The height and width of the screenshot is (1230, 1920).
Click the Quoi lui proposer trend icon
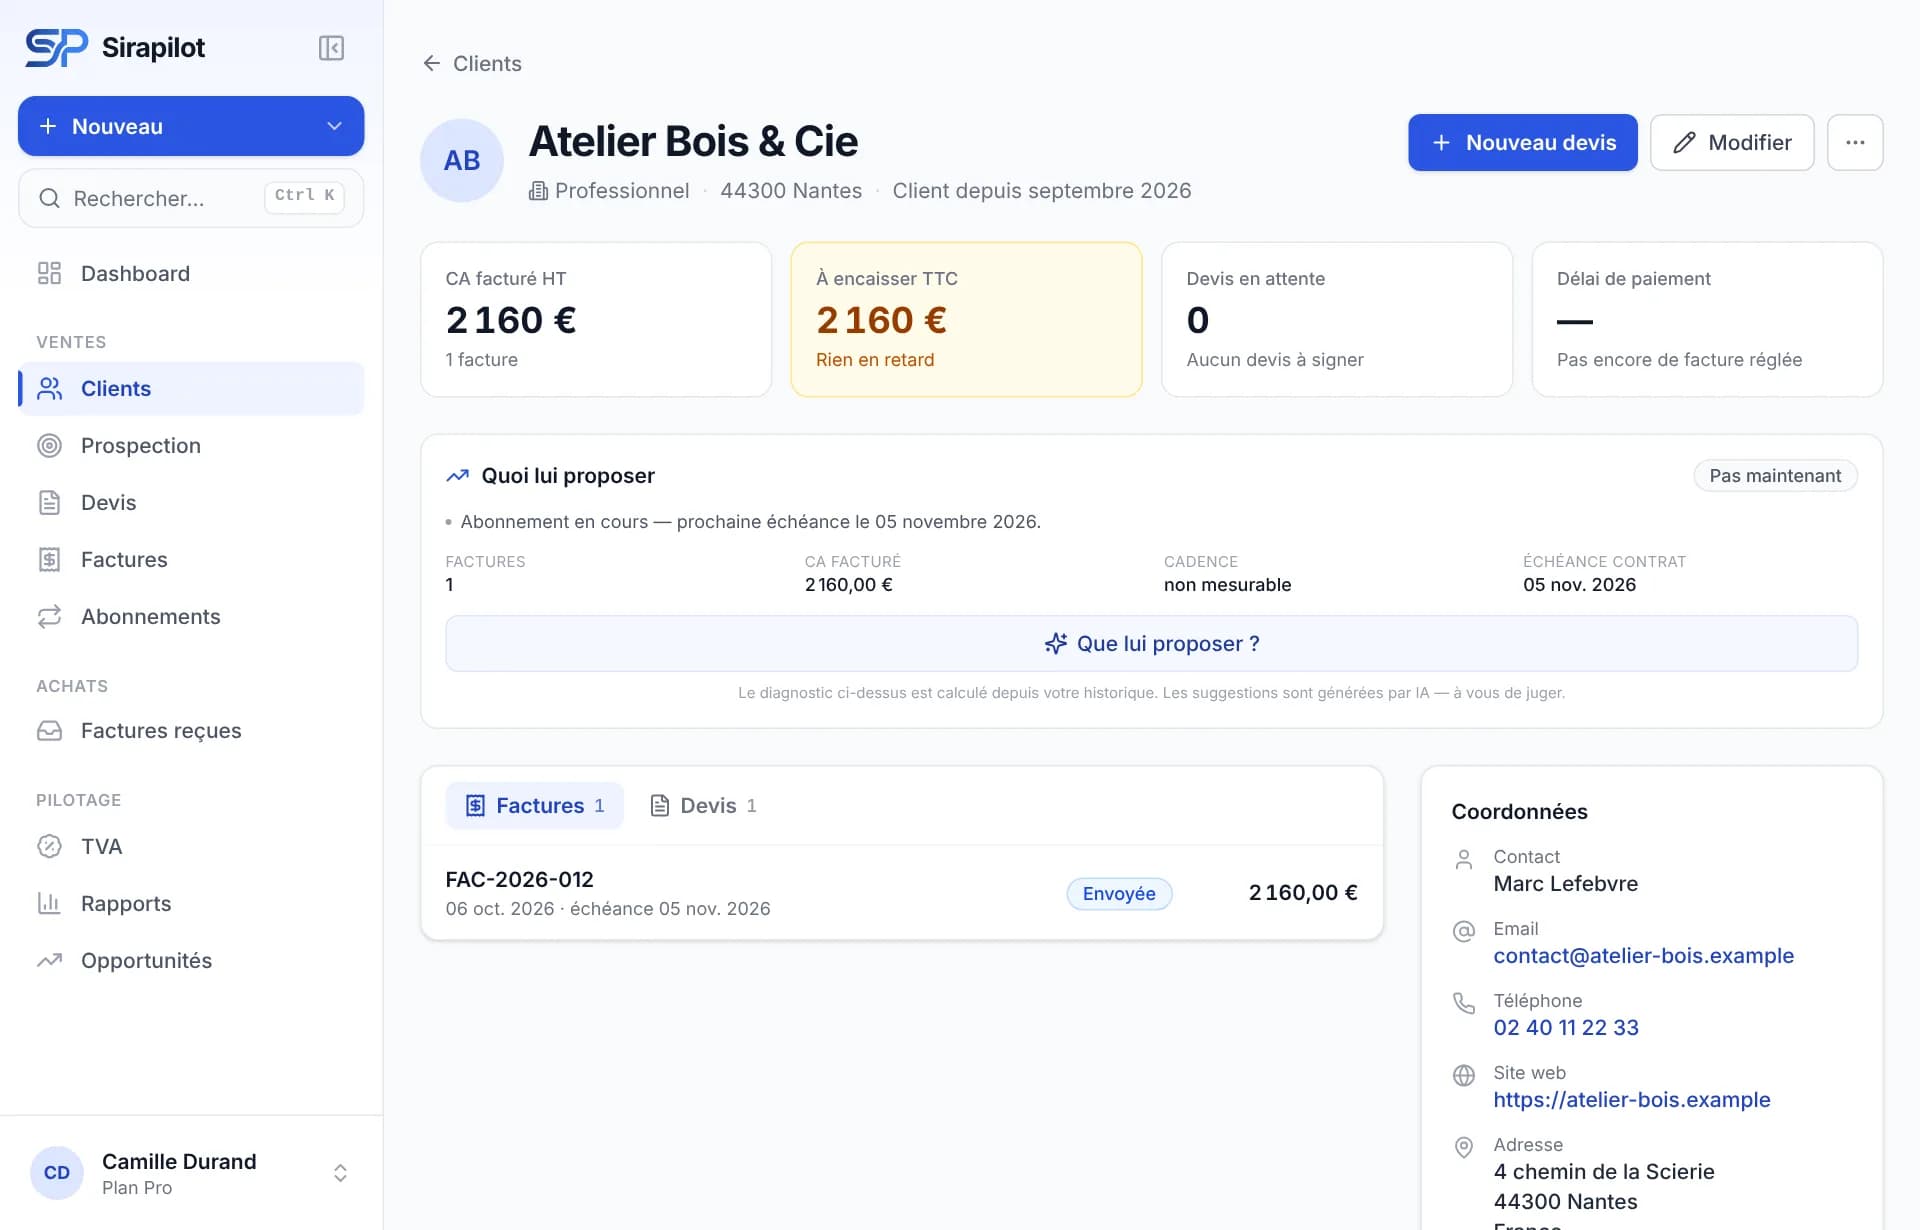click(457, 476)
